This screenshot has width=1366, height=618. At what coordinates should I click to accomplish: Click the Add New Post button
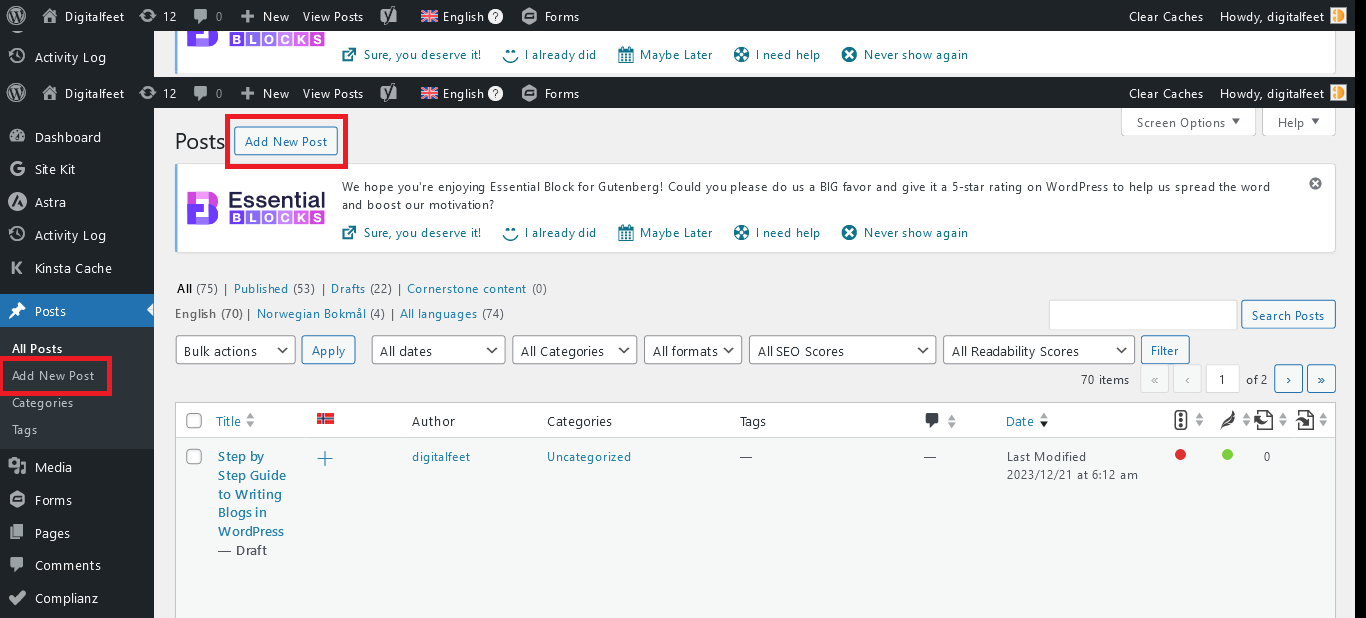pos(286,141)
